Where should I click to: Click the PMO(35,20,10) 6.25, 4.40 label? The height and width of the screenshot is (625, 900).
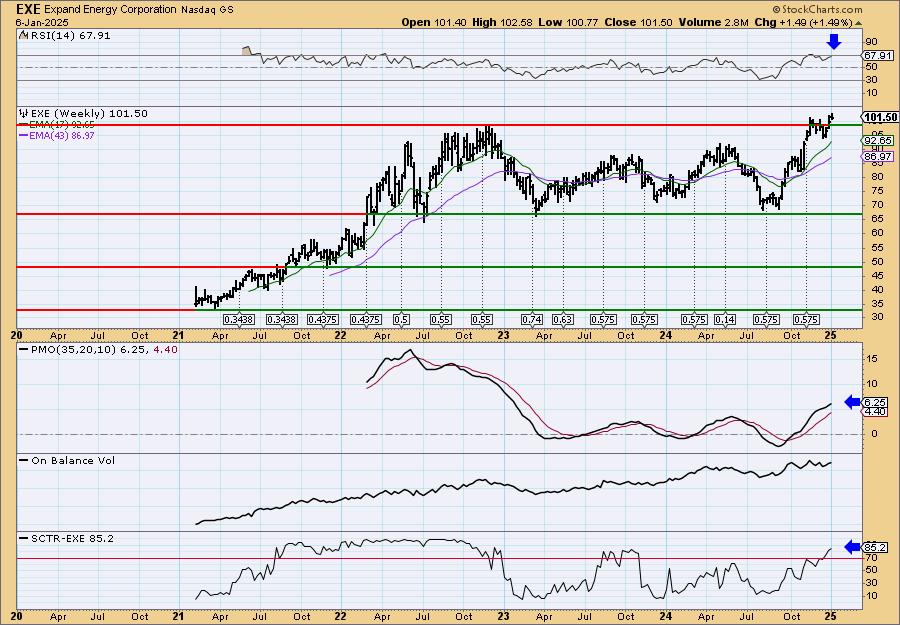[104, 349]
